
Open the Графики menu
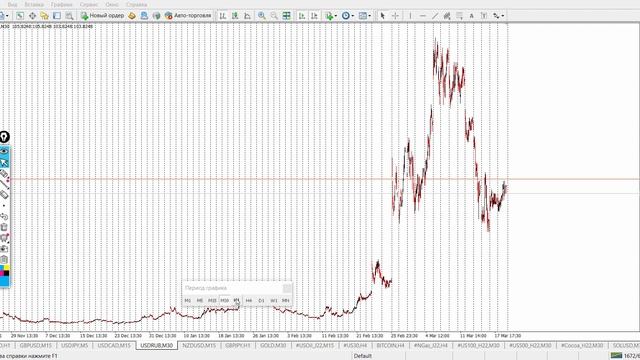coord(62,4)
